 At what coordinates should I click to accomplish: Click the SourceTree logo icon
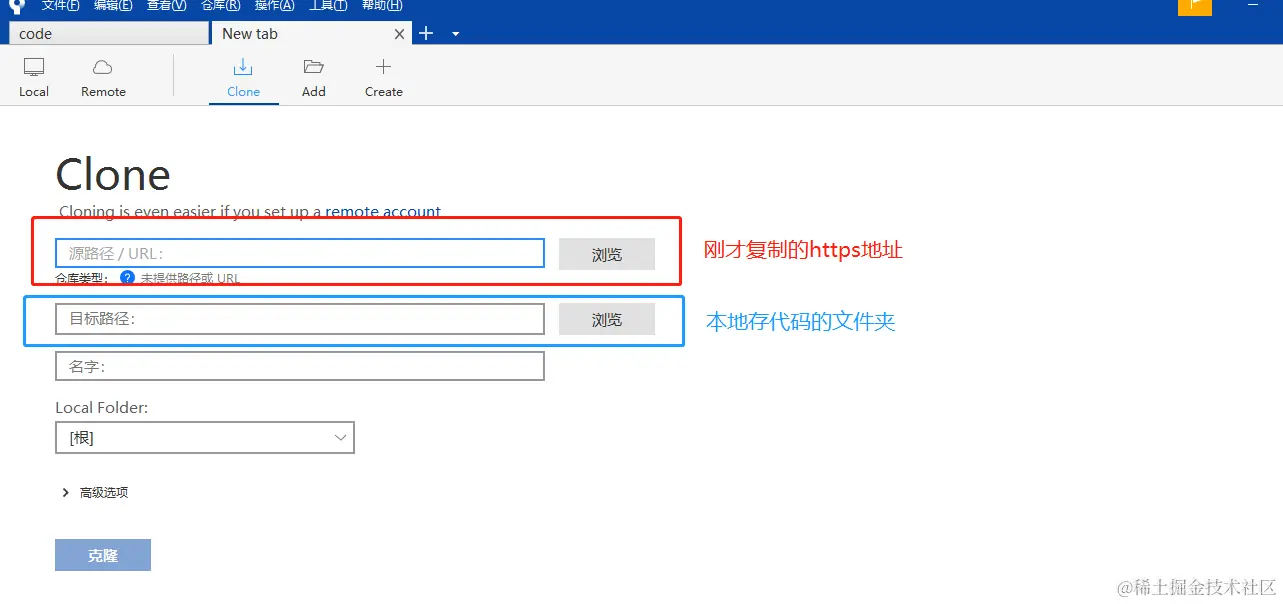click(x=16, y=5)
